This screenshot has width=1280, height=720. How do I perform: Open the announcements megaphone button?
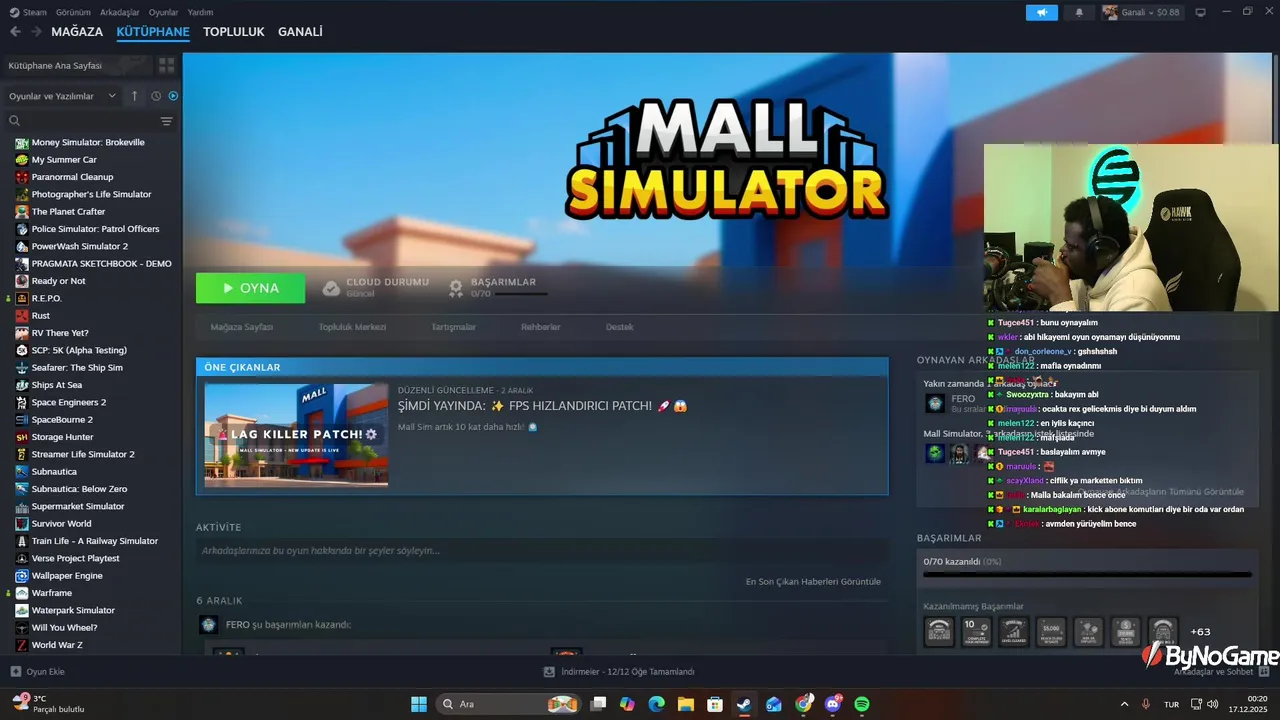tap(1041, 12)
